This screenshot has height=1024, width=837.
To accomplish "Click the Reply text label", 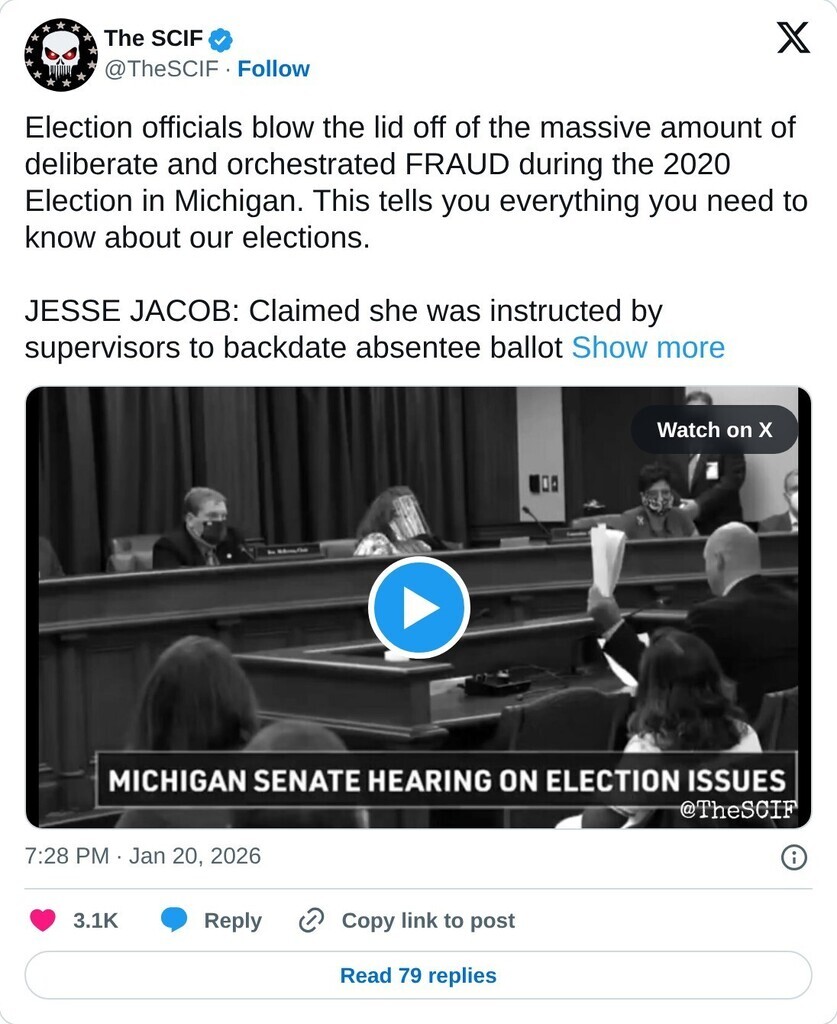I will [x=233, y=920].
